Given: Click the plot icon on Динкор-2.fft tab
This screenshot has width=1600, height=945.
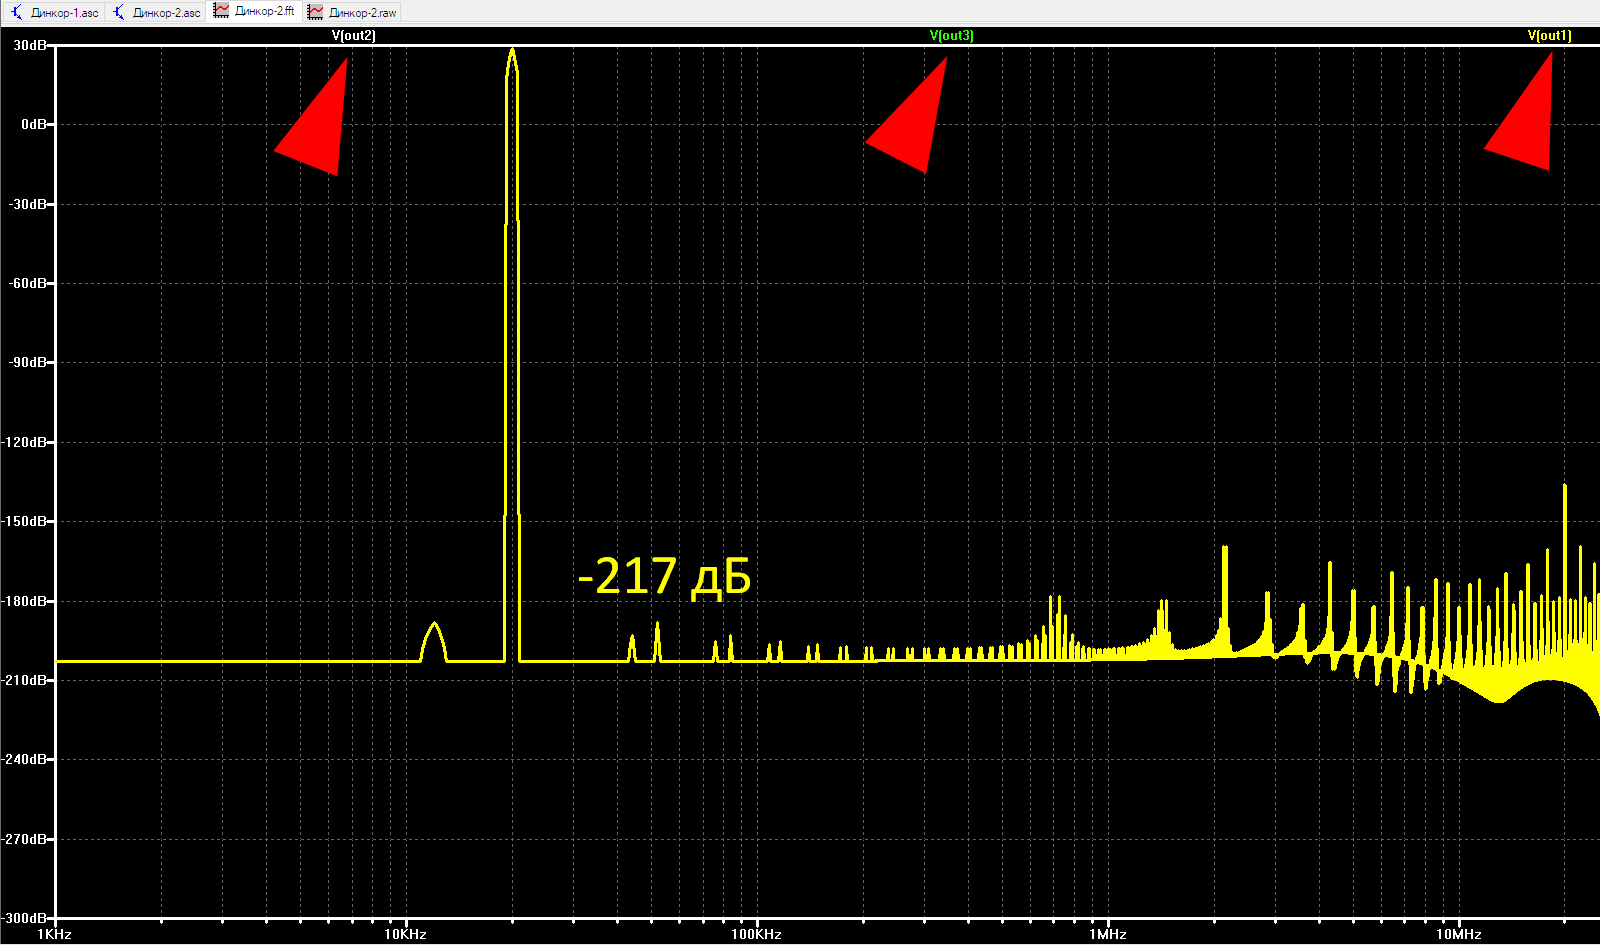Looking at the screenshot, I should click(x=221, y=11).
